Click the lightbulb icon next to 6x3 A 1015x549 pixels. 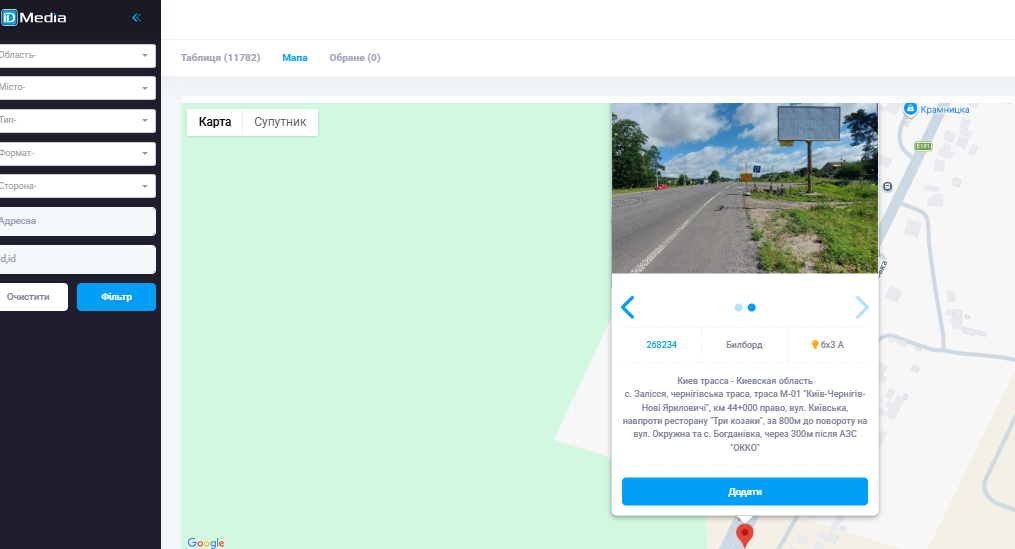815,344
